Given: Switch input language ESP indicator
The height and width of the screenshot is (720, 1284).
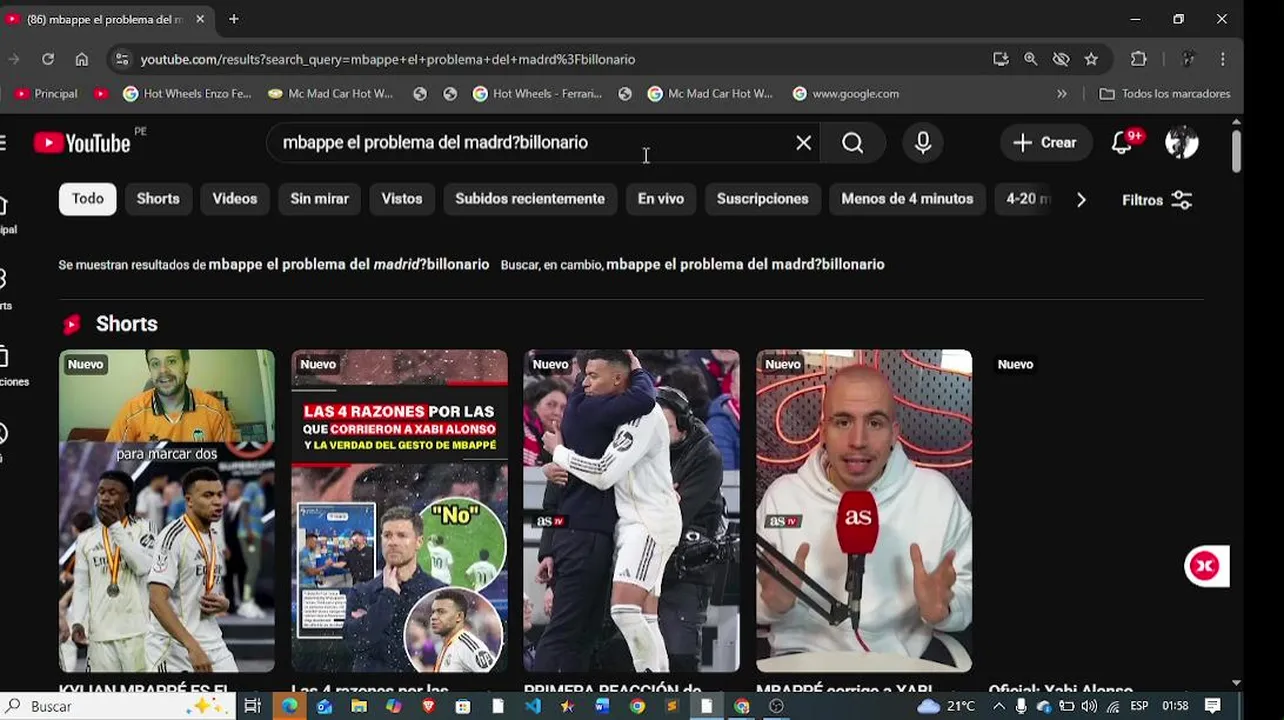Looking at the screenshot, I should point(1139,706).
